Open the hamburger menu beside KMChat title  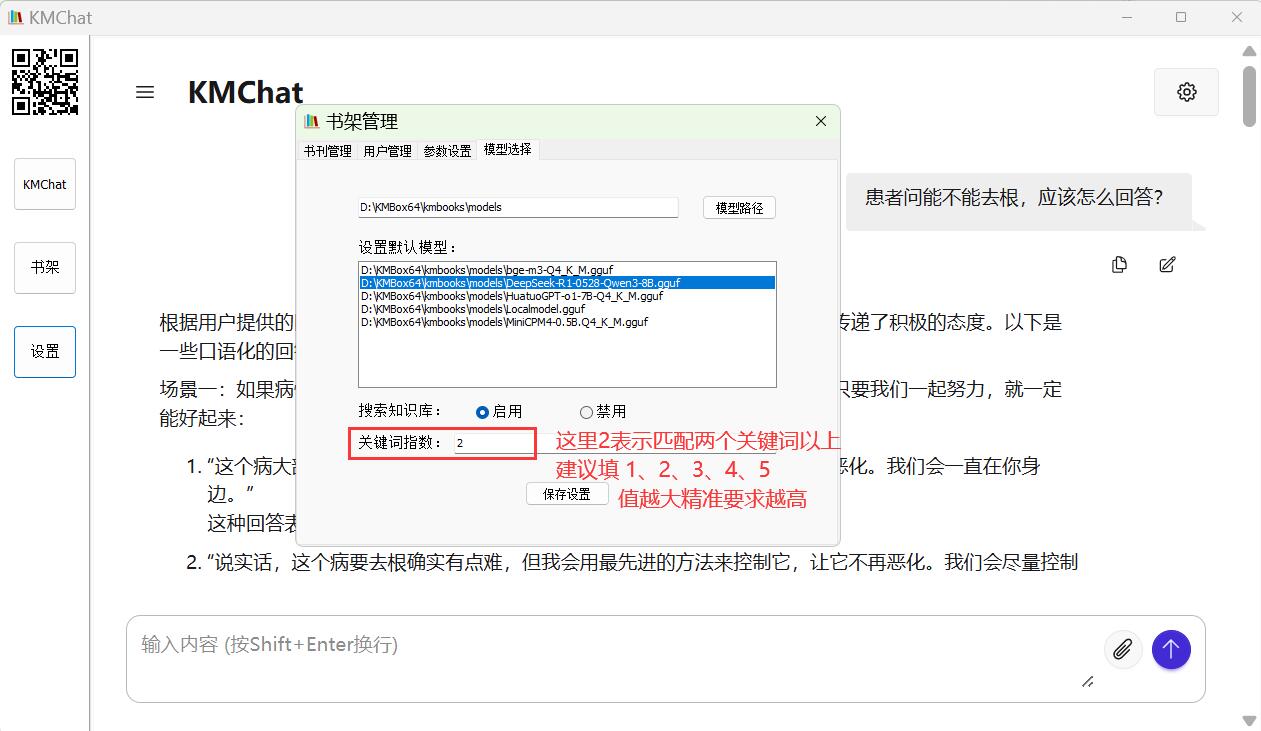[x=145, y=92]
